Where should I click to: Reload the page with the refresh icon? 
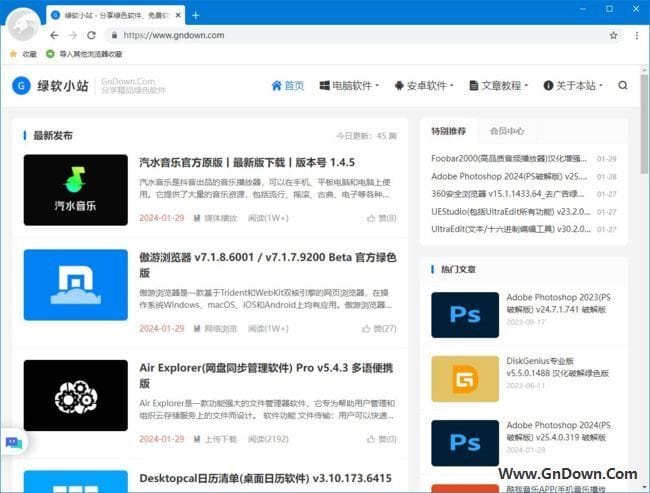92,35
